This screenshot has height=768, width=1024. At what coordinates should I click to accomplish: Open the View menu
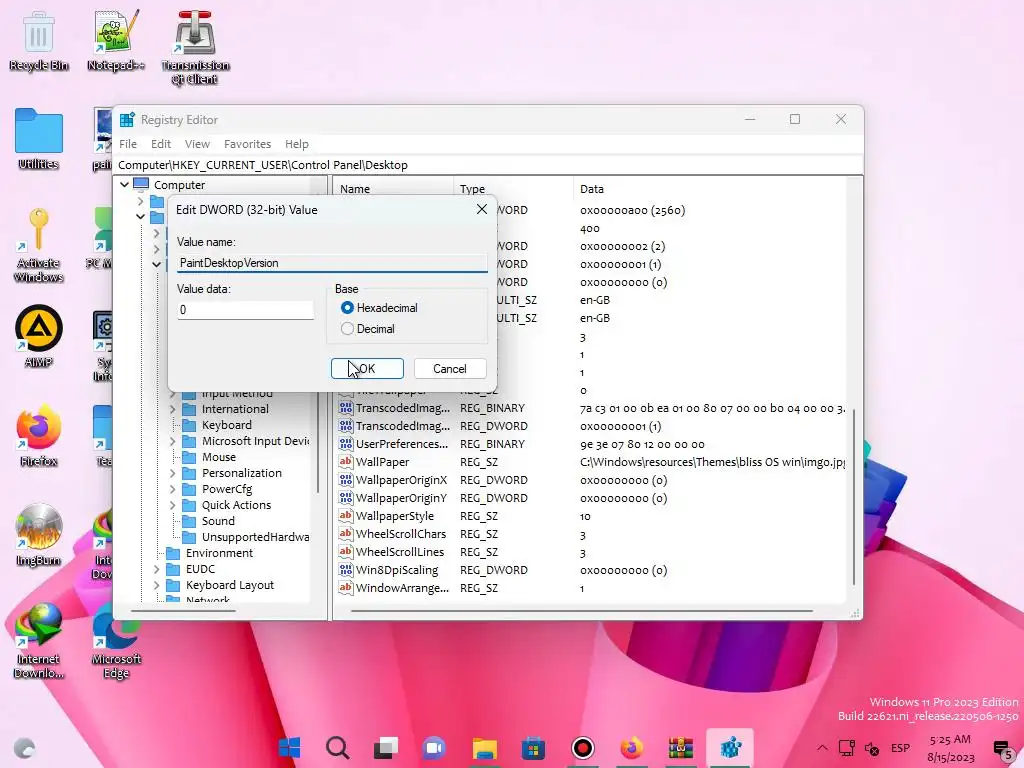click(197, 144)
